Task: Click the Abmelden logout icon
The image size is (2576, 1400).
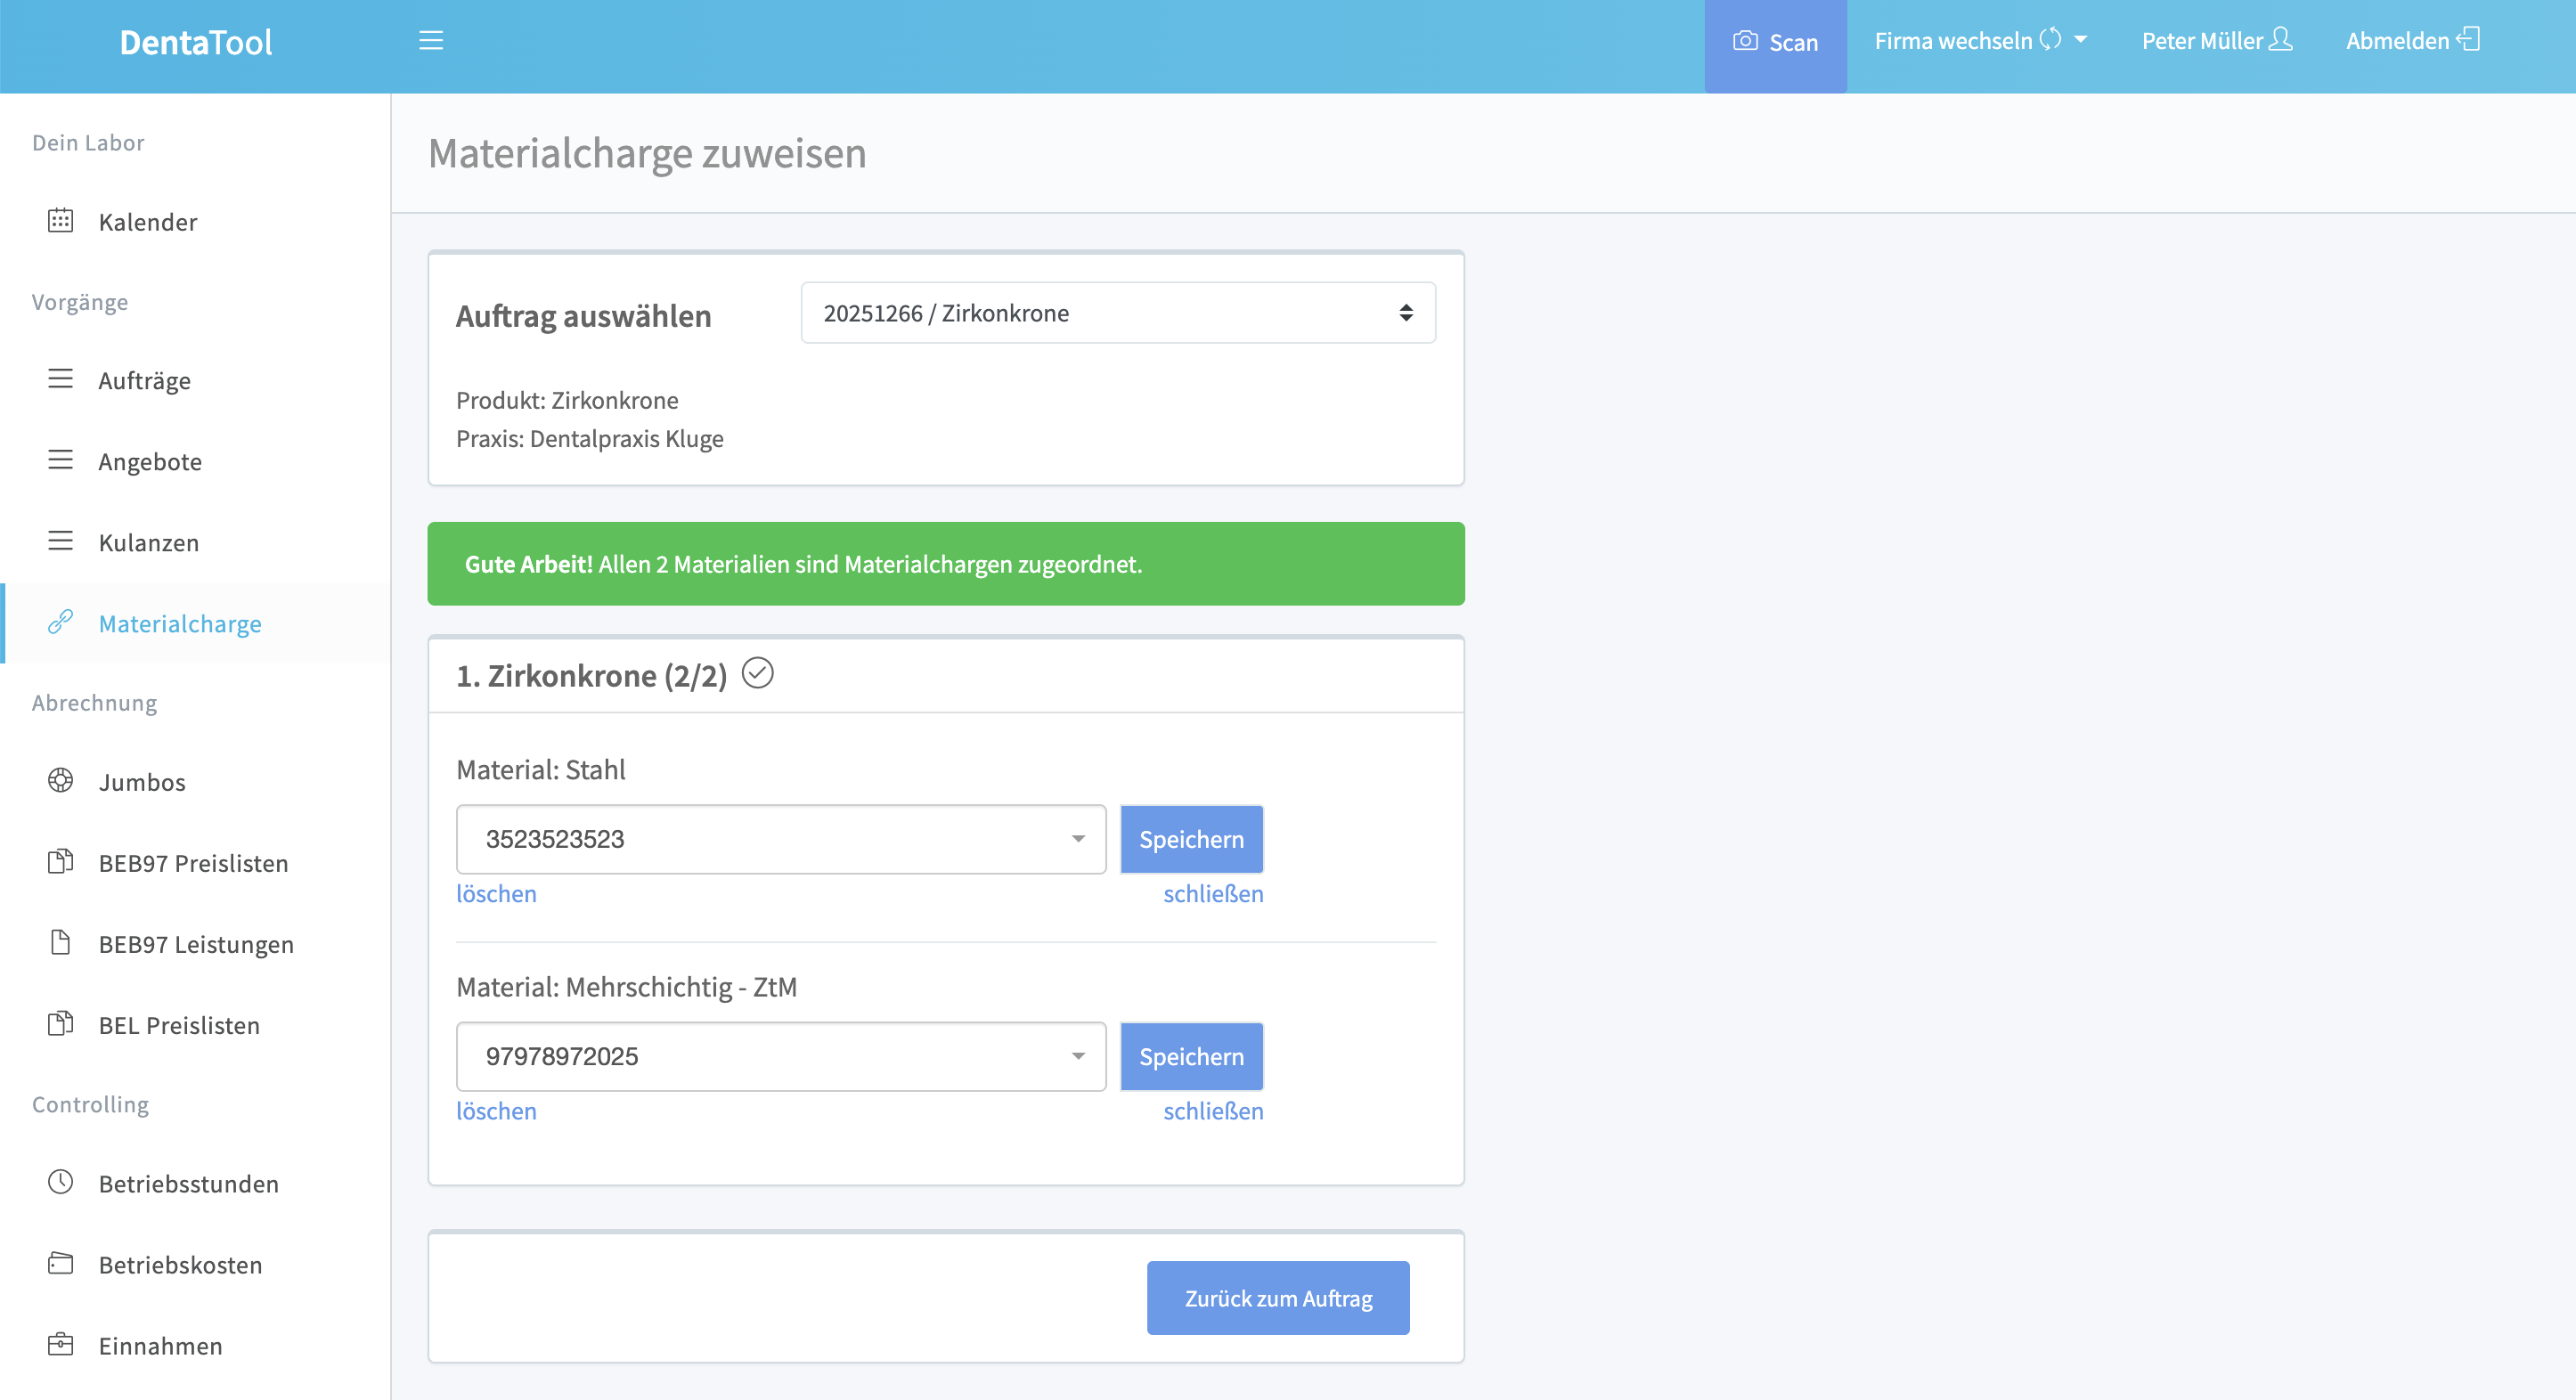Action: coord(2470,40)
